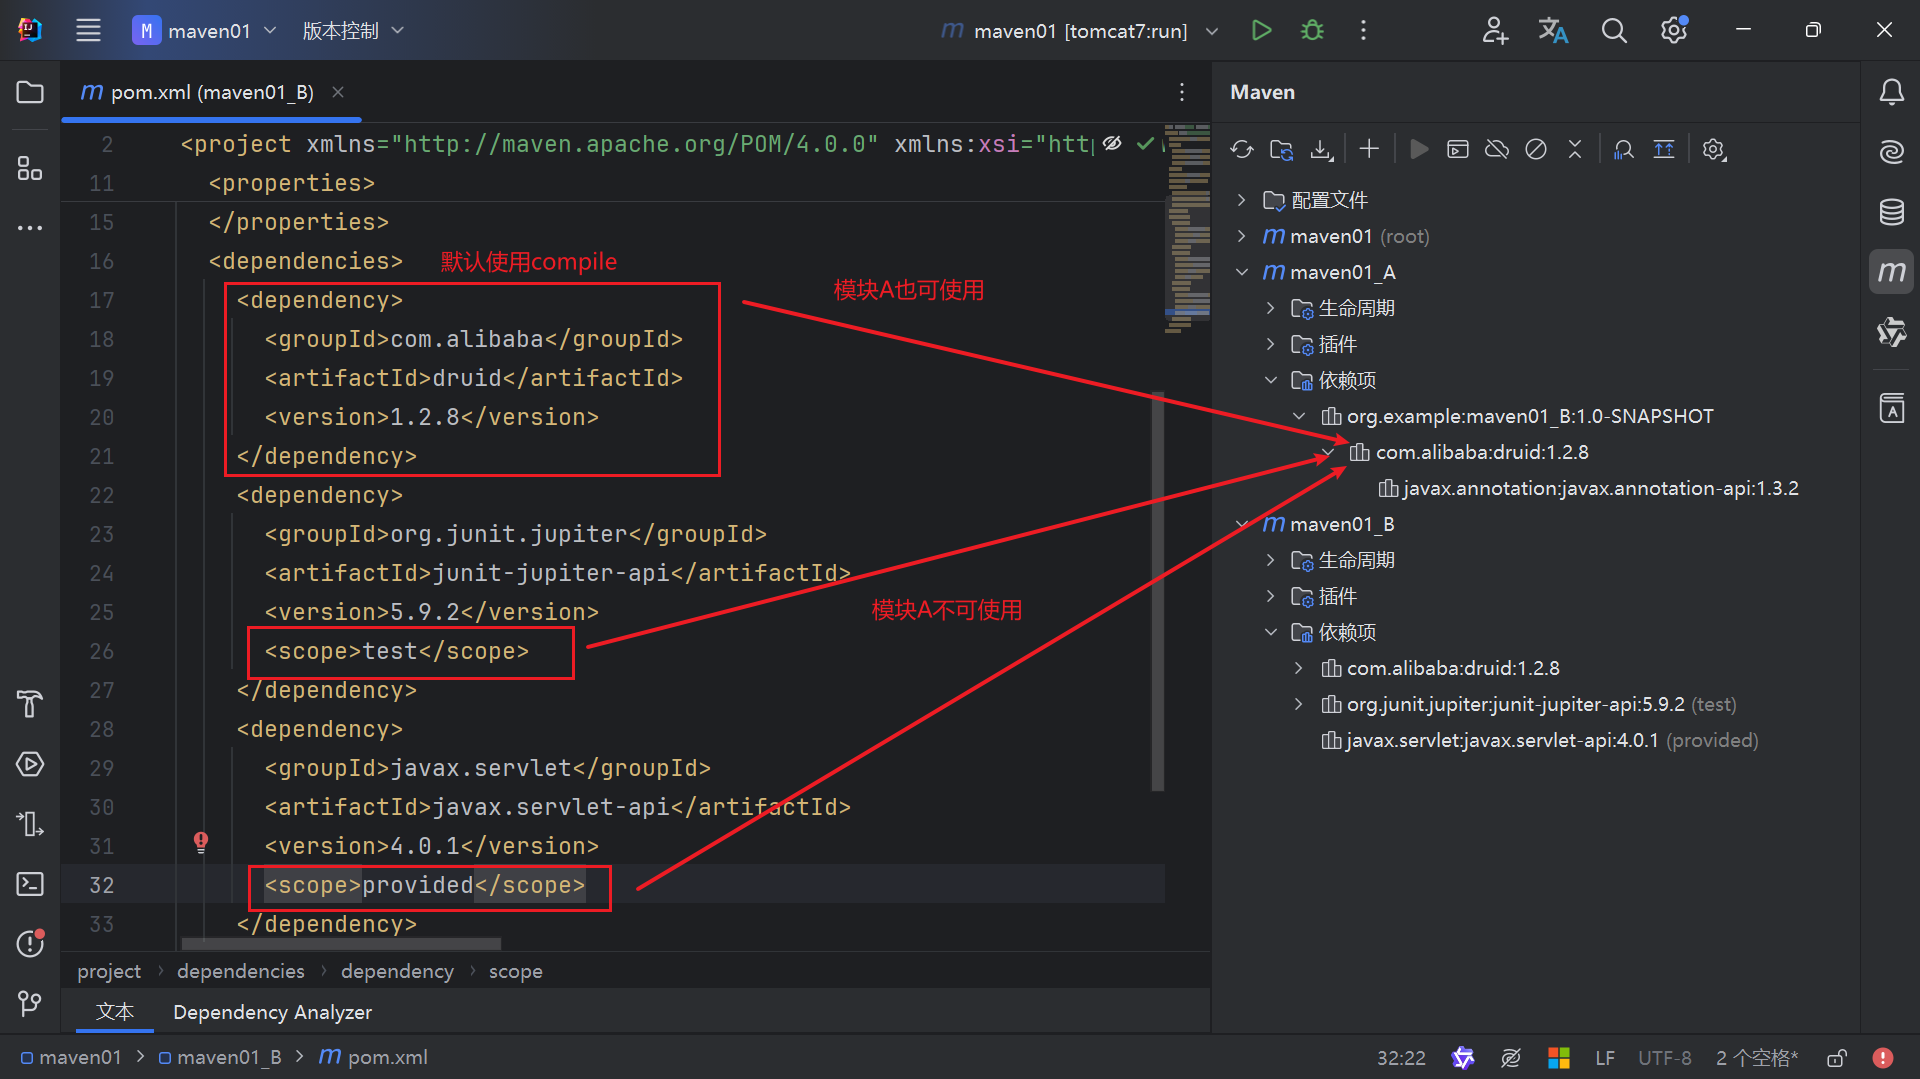Show more tool windows ellipsis
The image size is (1920, 1079).
30,228
